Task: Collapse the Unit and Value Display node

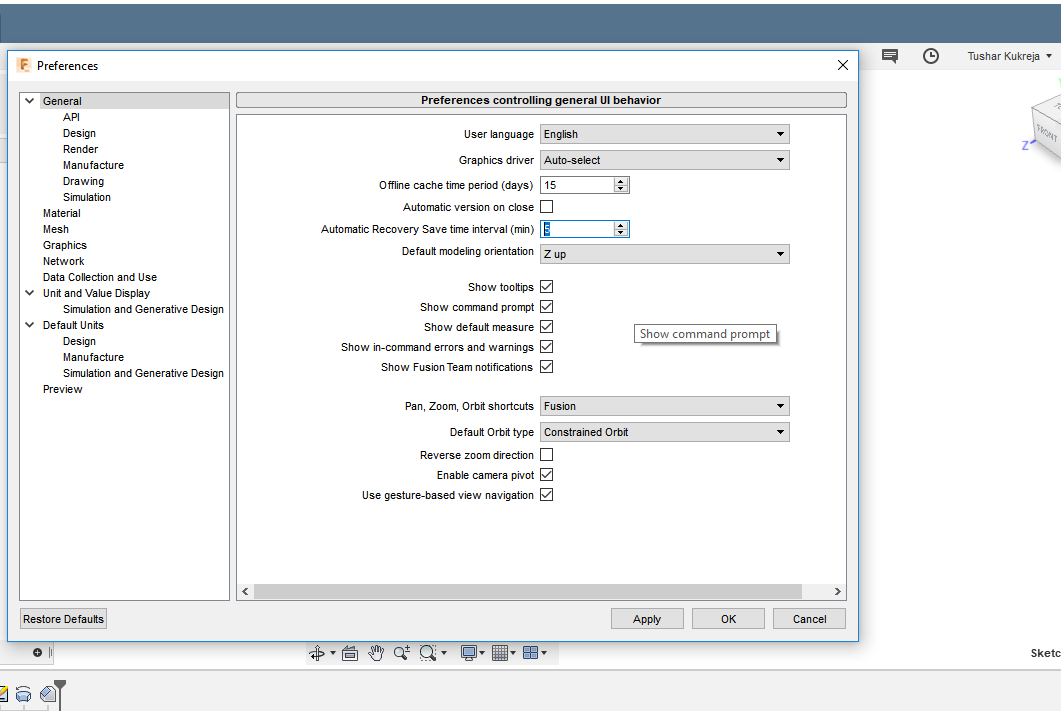Action: 30,293
